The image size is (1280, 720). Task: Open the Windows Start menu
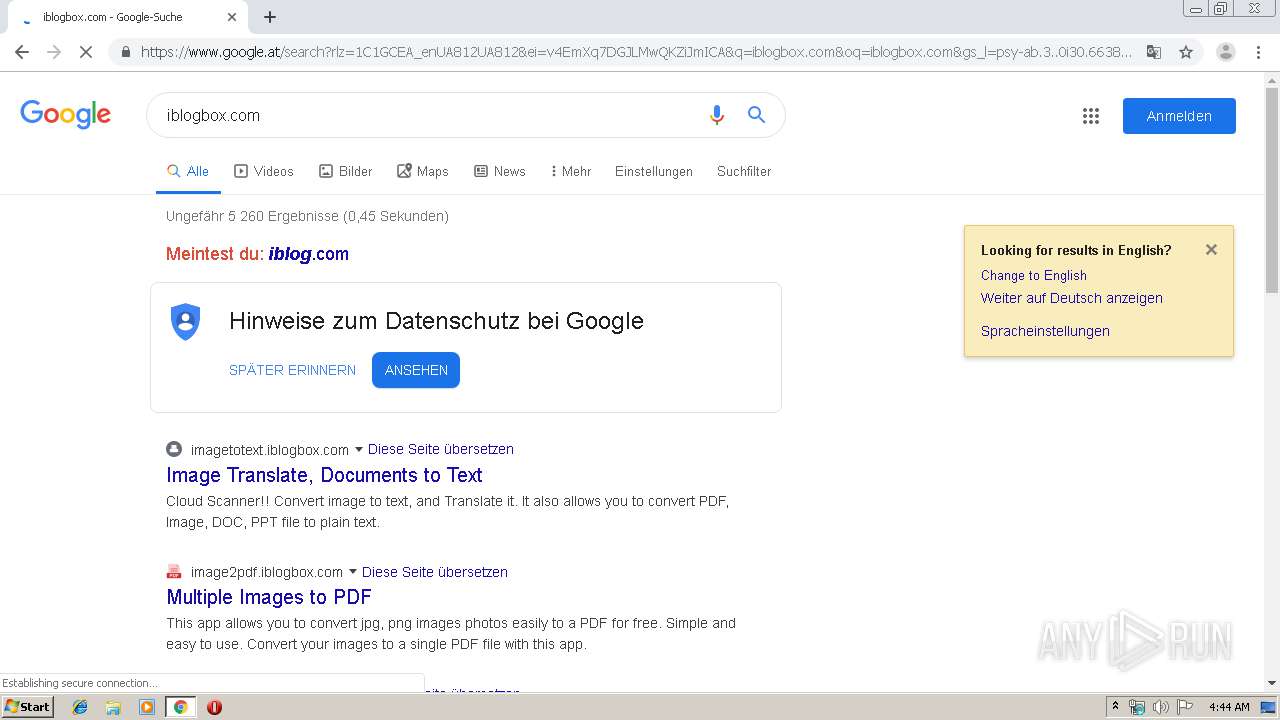[x=27, y=707]
